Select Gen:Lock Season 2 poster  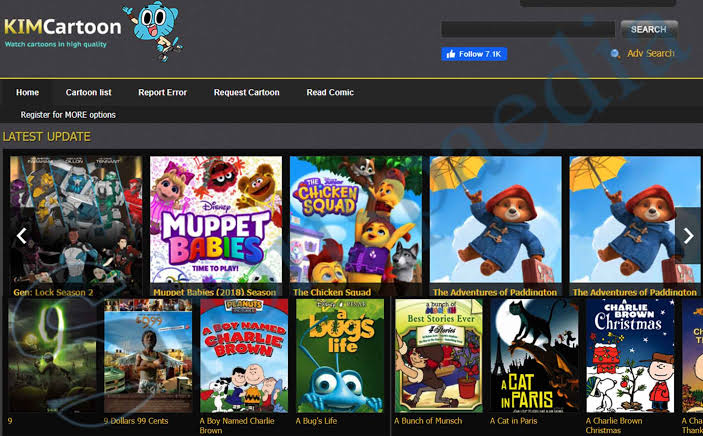[x=76, y=220]
